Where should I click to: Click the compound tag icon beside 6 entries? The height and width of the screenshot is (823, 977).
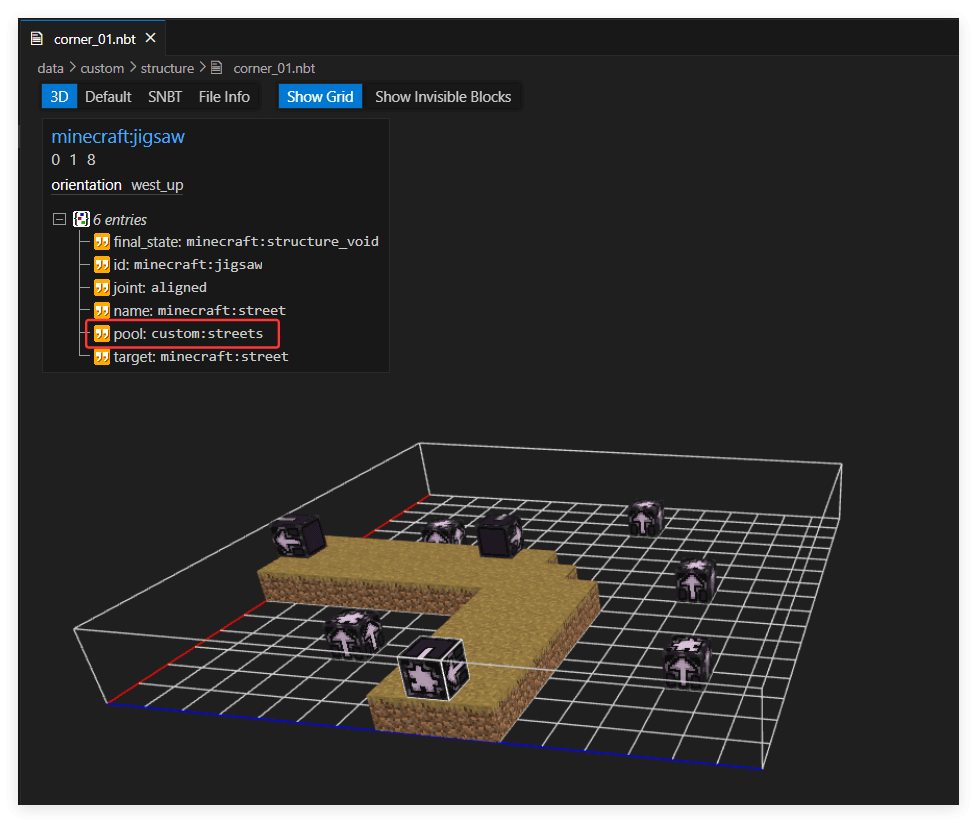[x=81, y=219]
